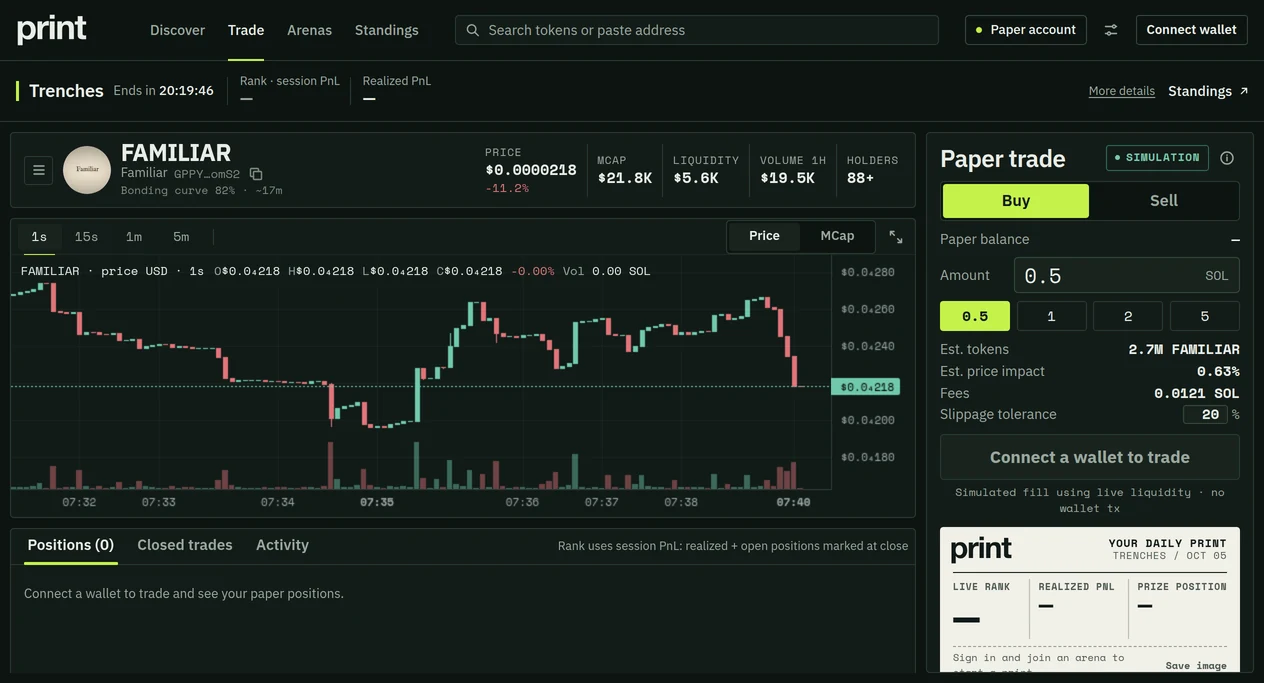Click the fees value 0.0121 SOL

pos(1196,394)
